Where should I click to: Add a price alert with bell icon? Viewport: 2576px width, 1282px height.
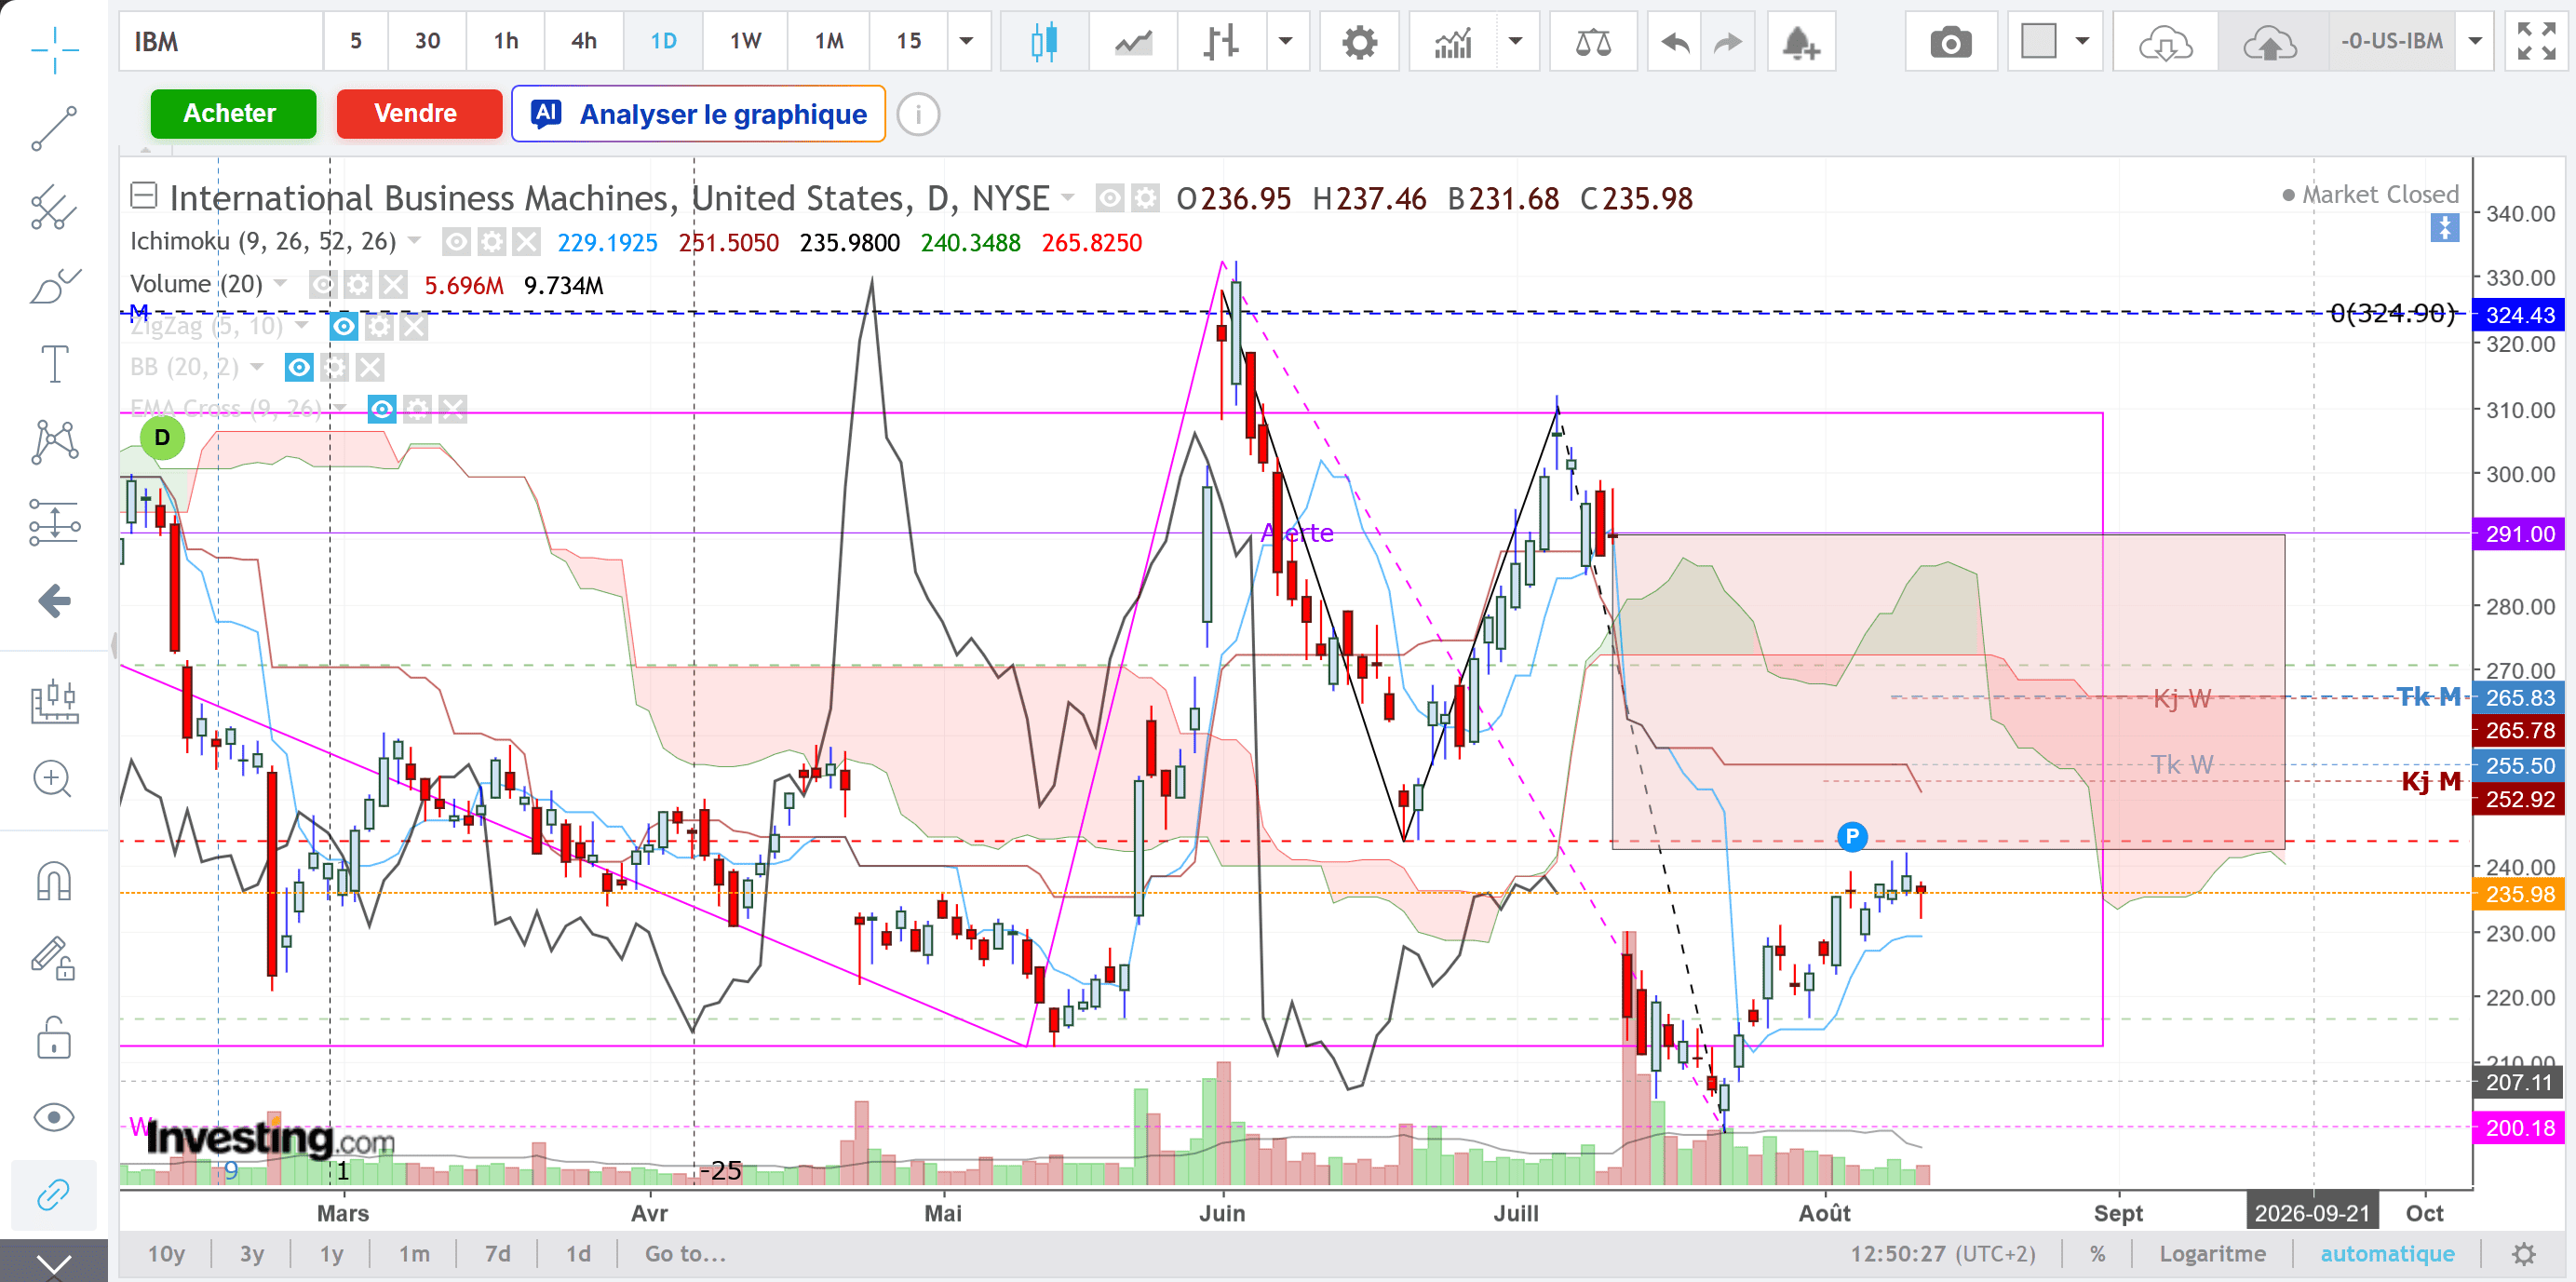pyautogui.click(x=1801, y=41)
